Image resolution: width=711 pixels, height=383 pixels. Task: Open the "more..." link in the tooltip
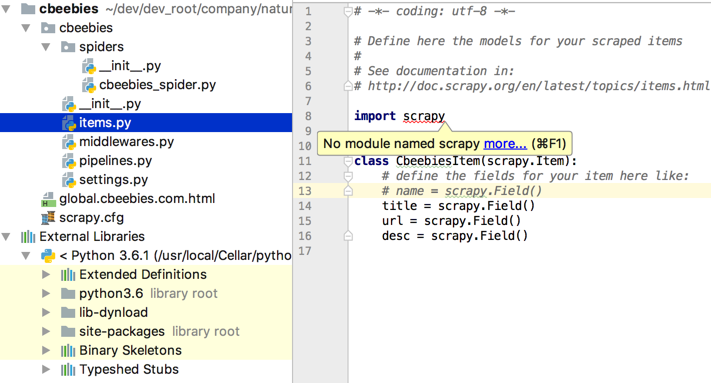pyautogui.click(x=505, y=144)
